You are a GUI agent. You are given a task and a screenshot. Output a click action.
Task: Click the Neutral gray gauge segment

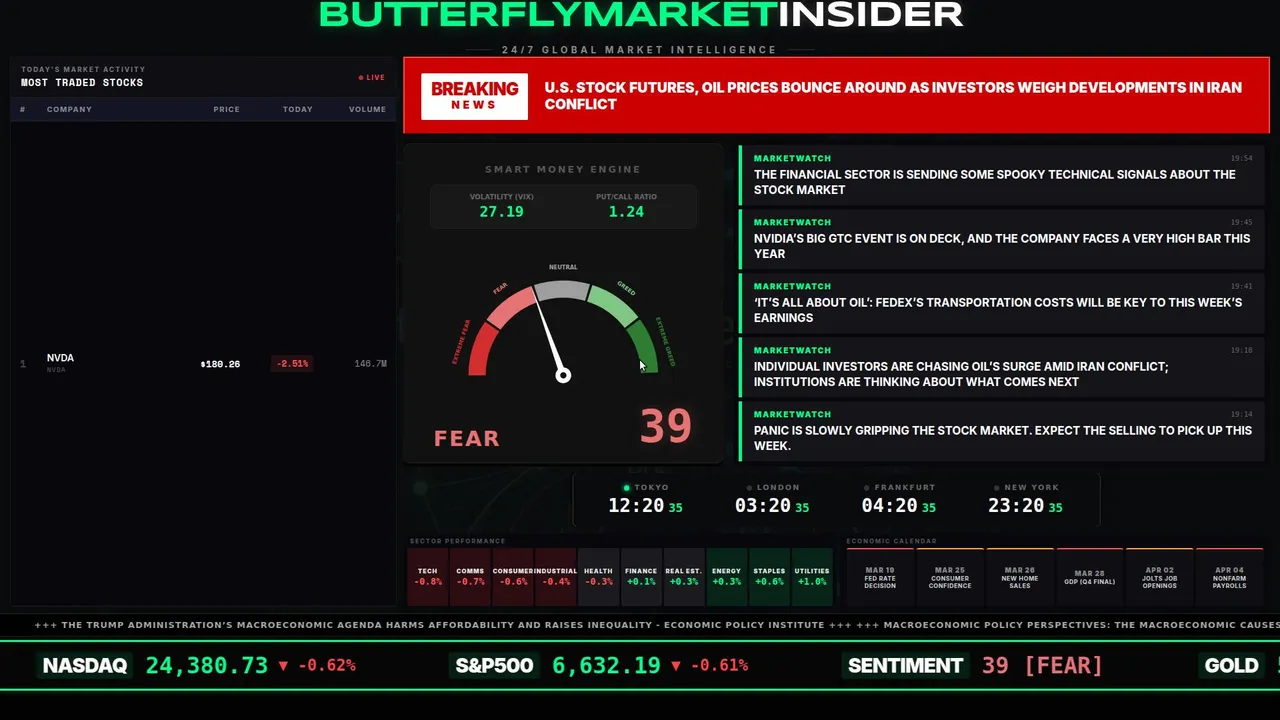tap(562, 291)
